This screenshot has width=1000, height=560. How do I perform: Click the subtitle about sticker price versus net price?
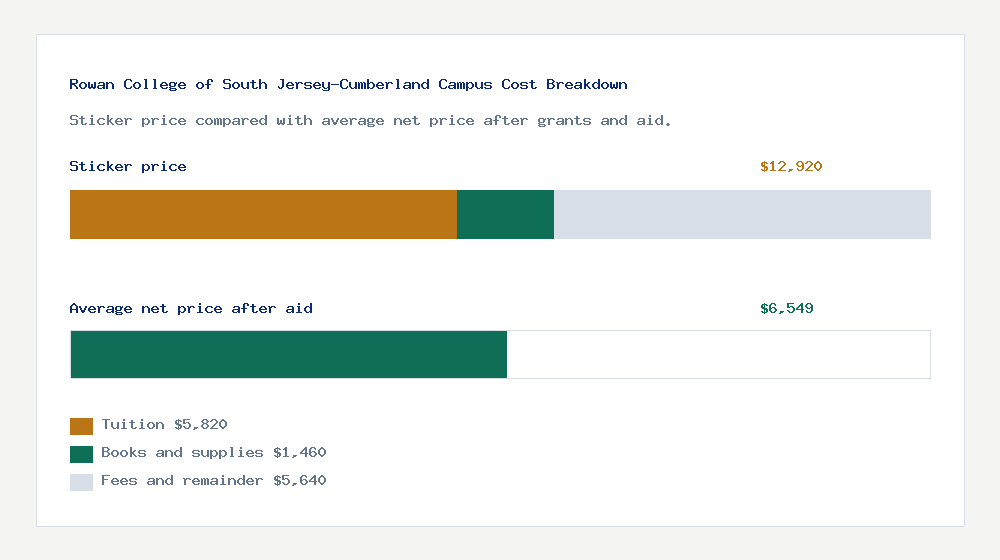coord(370,120)
